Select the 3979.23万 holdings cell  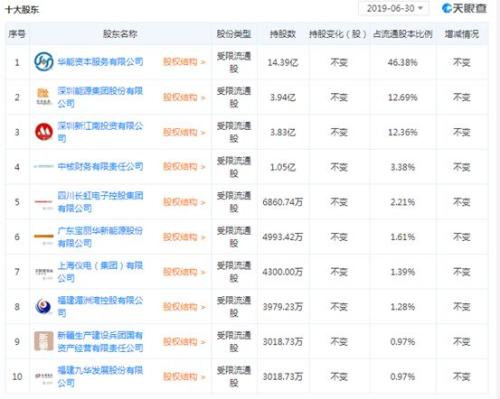coord(283,307)
